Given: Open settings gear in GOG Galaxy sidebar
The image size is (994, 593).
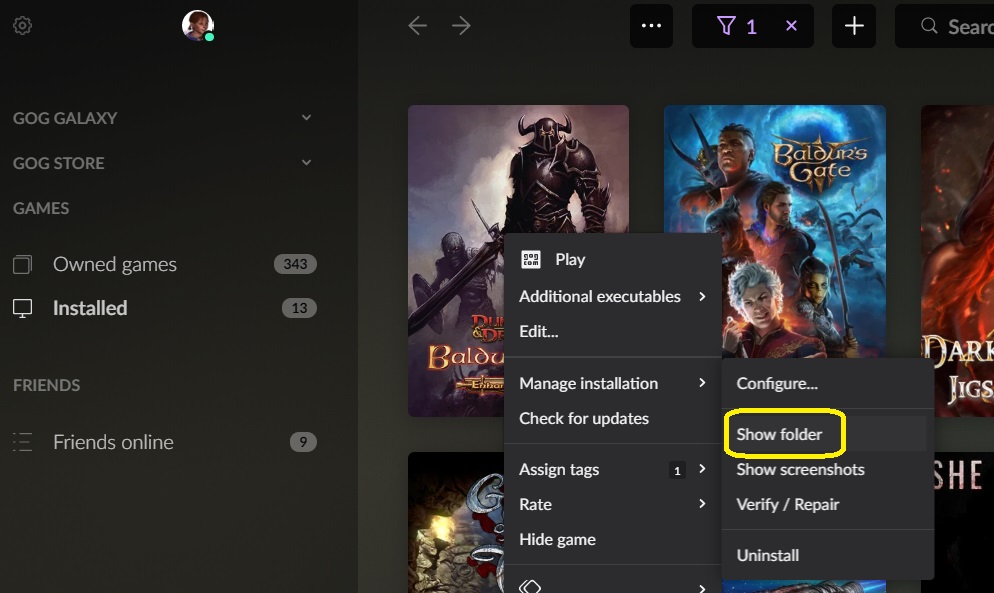Looking at the screenshot, I should click(22, 25).
